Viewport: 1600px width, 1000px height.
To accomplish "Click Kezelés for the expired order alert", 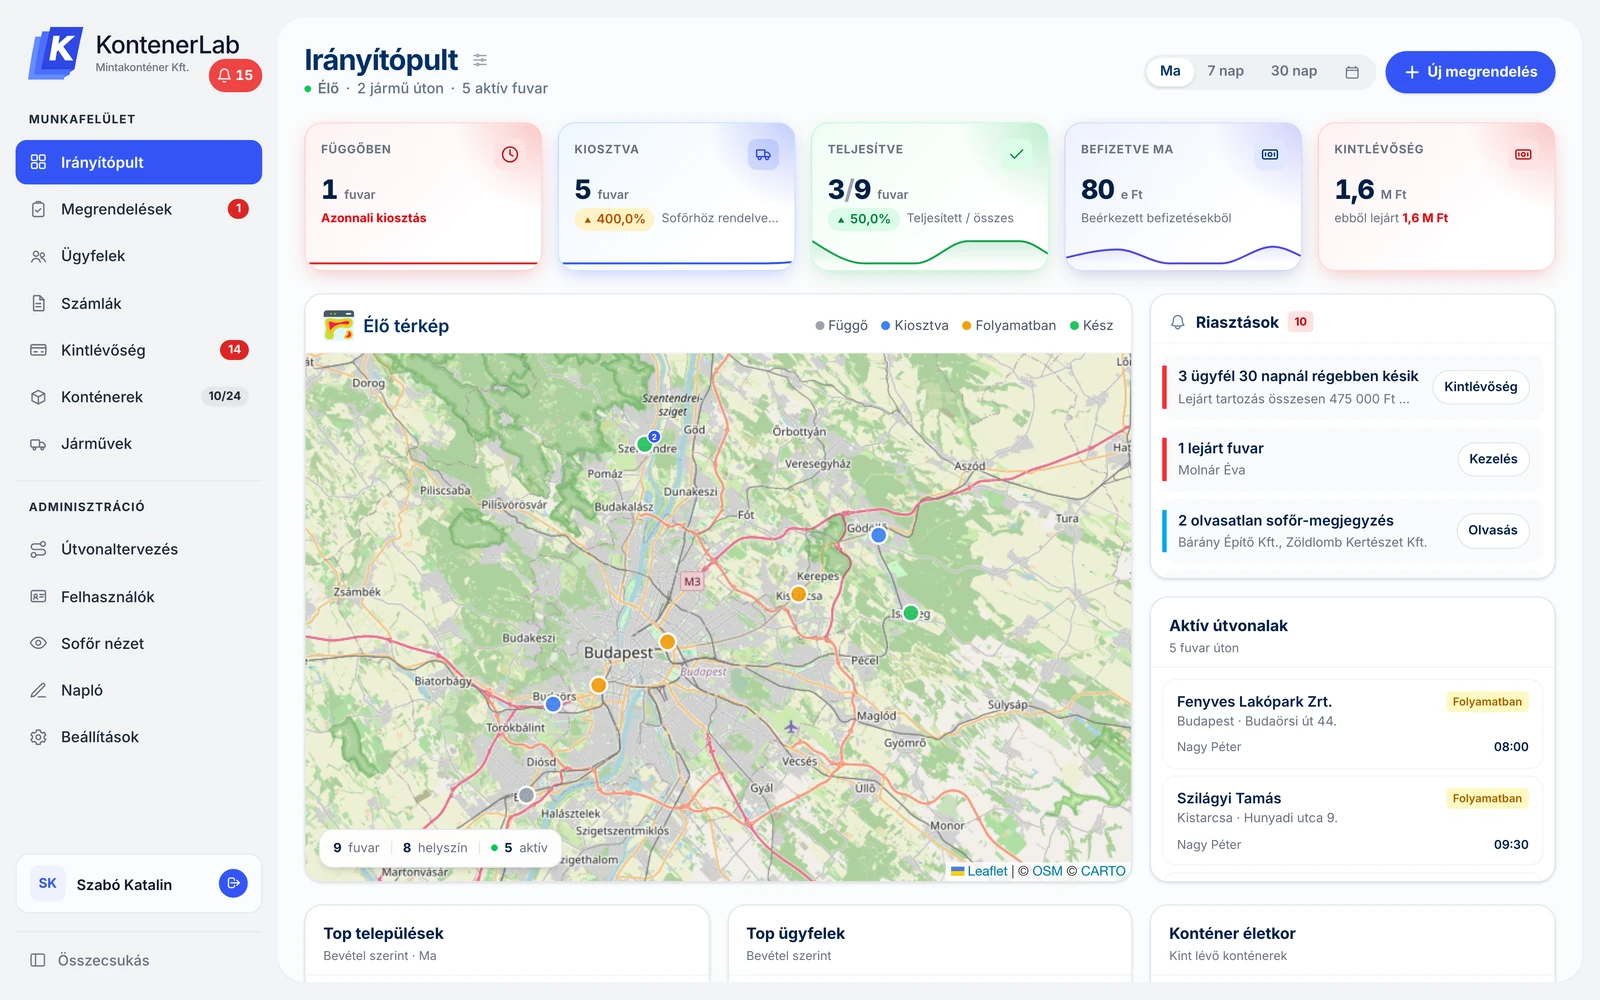I will 1493,459.
